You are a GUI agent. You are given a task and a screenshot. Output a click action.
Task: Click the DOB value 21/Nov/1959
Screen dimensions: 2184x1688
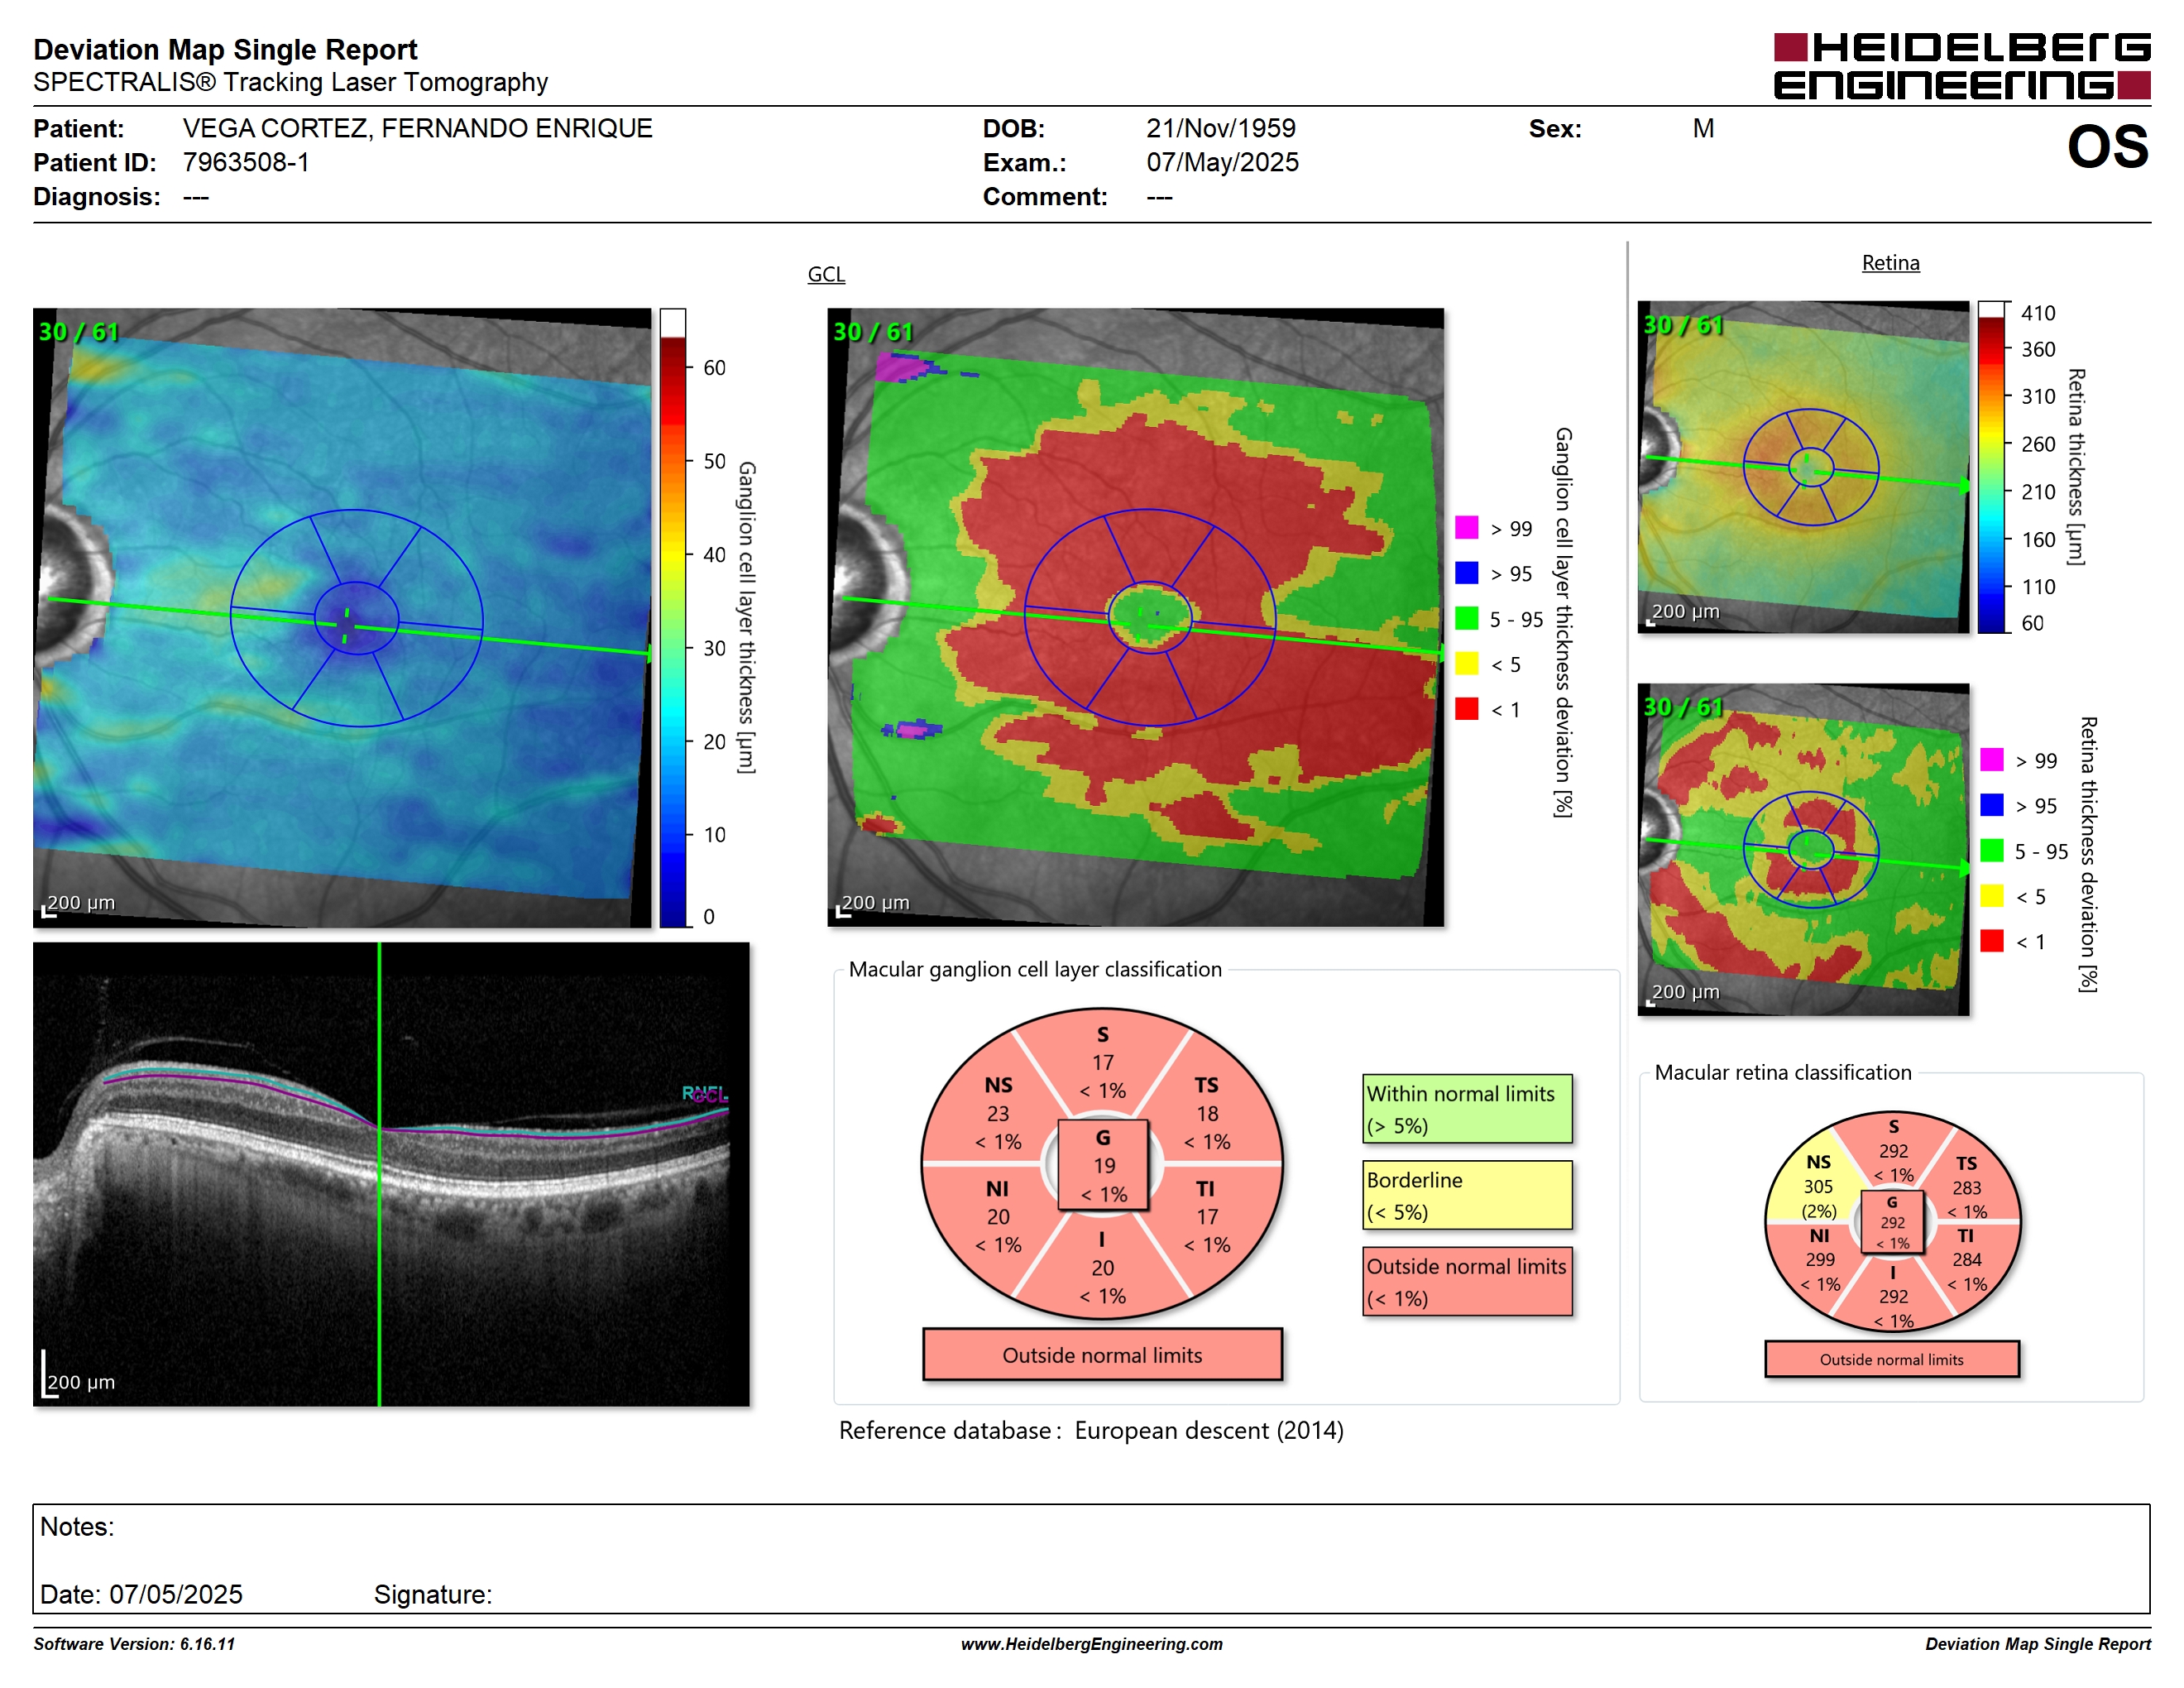click(x=1220, y=128)
